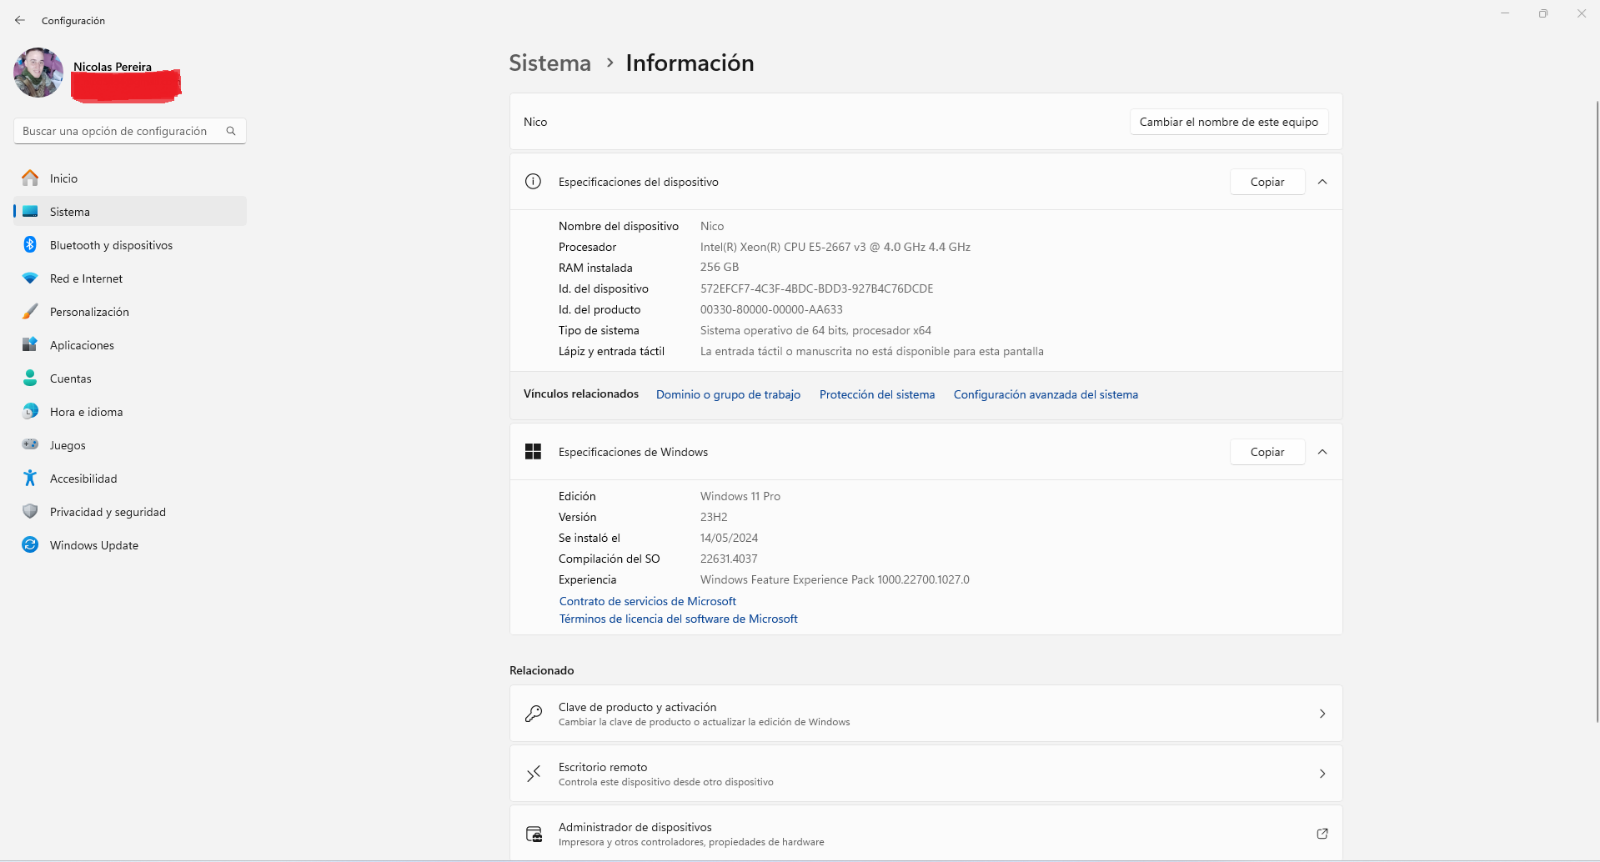Screen dimensions: 1600x862
Task: Click 'Sistema operativo de 64 bits' value
Action: click(x=816, y=331)
